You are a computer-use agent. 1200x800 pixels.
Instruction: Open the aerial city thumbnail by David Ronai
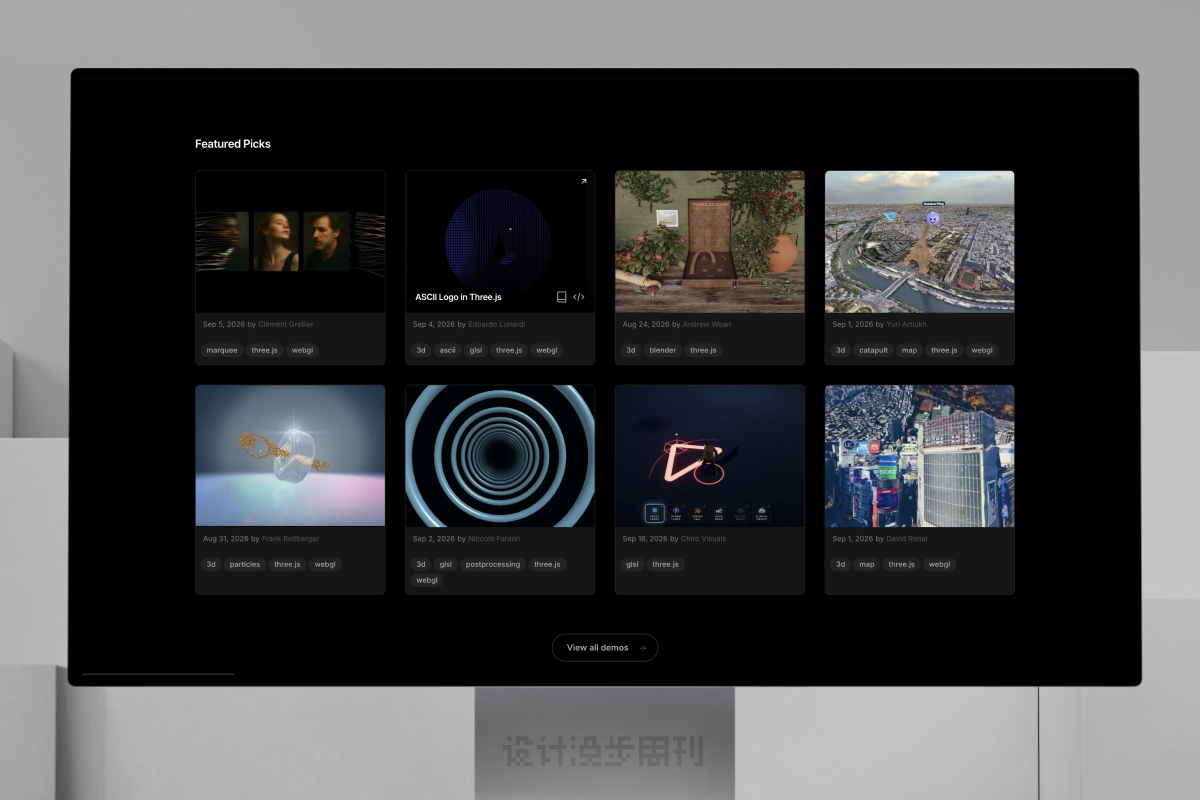point(920,456)
